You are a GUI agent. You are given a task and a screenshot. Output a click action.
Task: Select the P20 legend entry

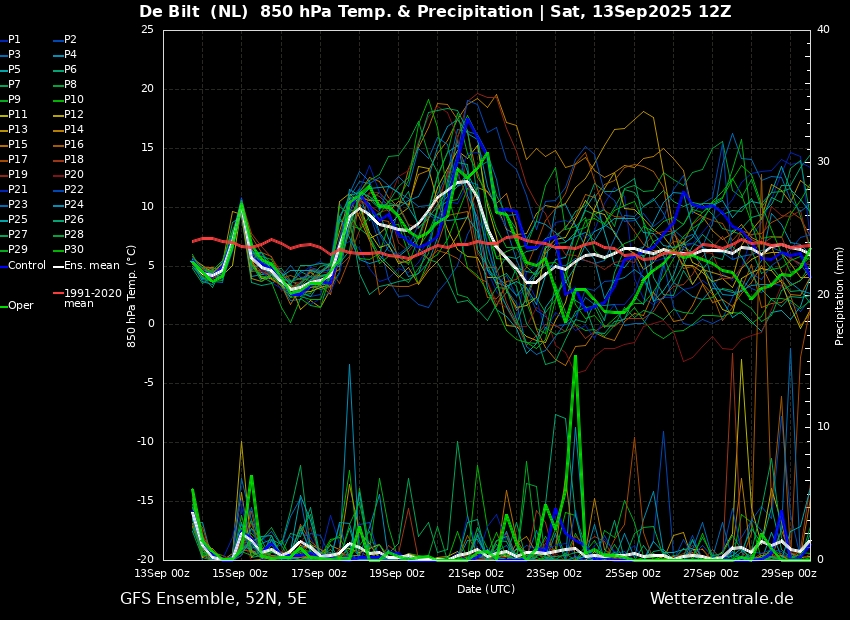coord(68,175)
